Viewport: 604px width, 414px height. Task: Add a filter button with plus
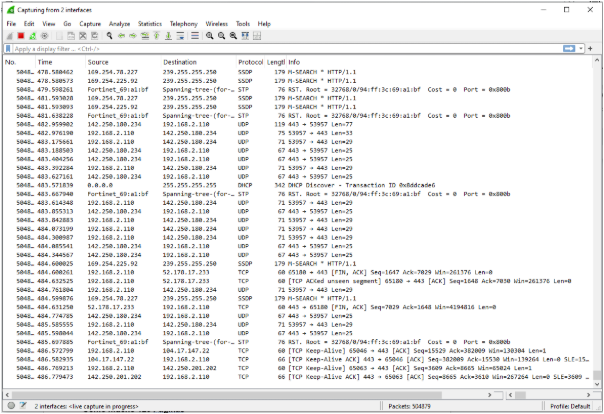click(590, 48)
